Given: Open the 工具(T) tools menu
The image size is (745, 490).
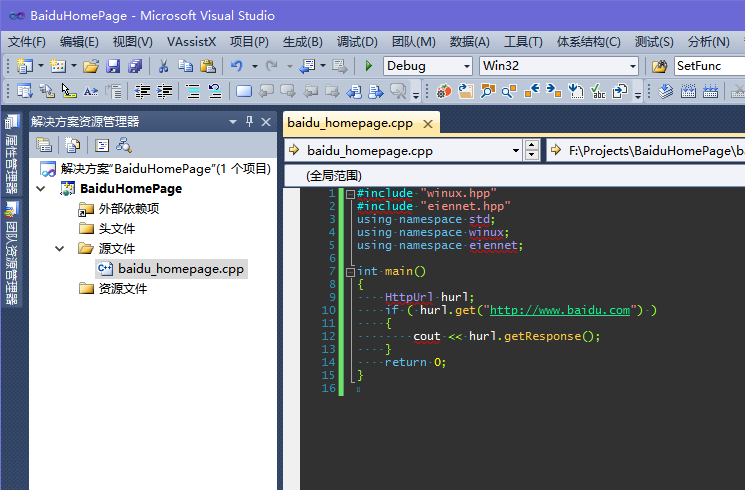Looking at the screenshot, I should click(523, 42).
